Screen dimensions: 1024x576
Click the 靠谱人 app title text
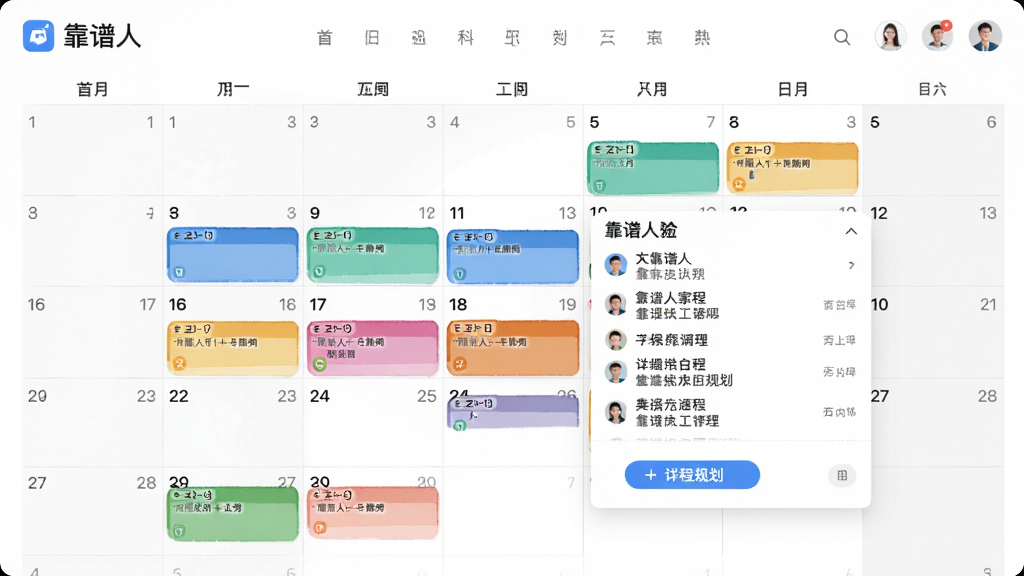click(102, 36)
